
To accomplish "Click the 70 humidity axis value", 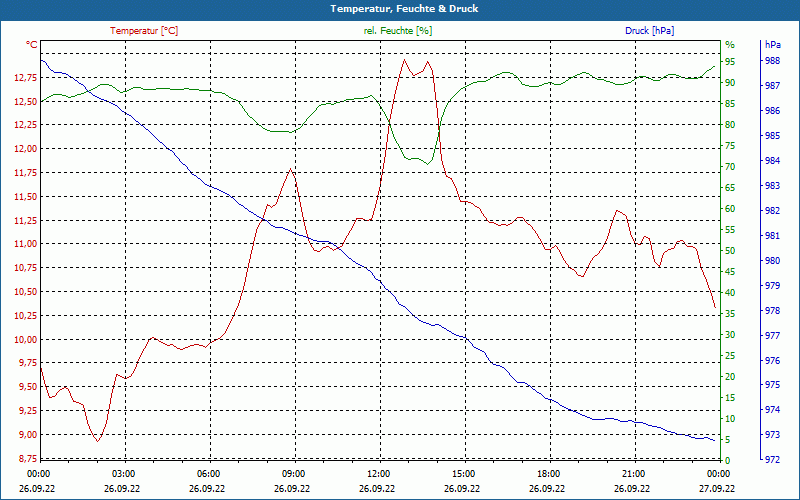I will coord(730,167).
